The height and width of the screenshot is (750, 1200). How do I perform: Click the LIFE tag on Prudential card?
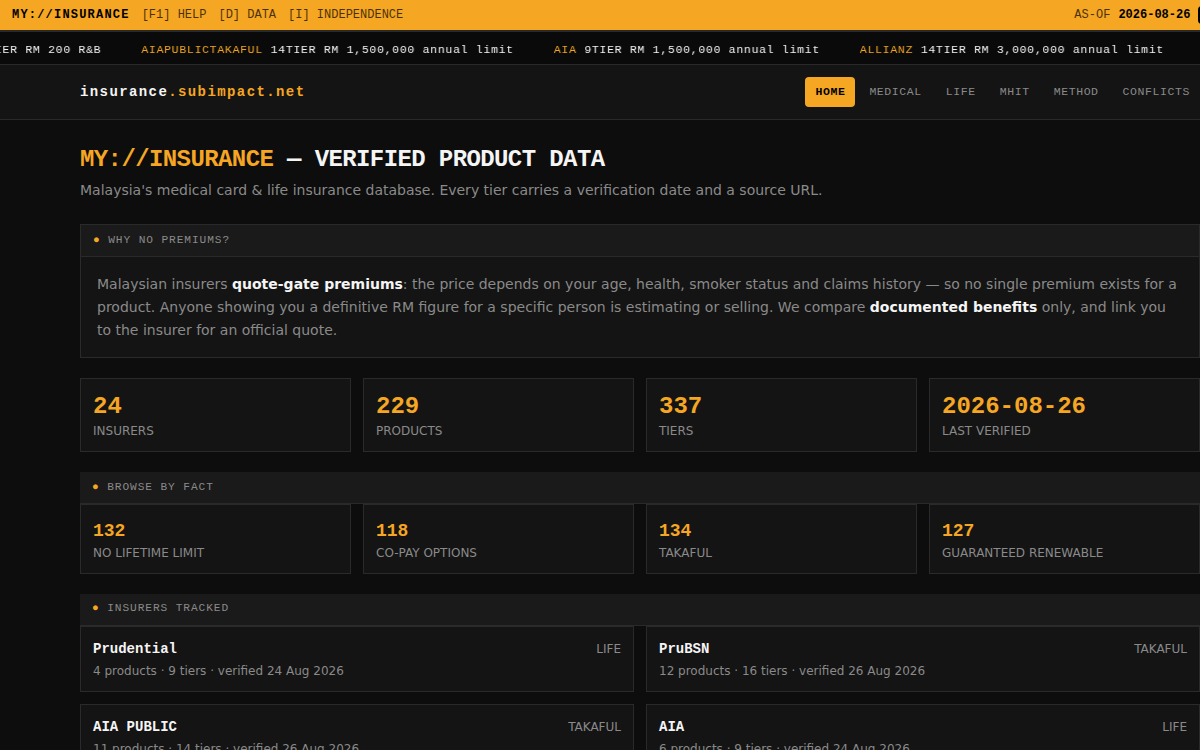tap(609, 649)
